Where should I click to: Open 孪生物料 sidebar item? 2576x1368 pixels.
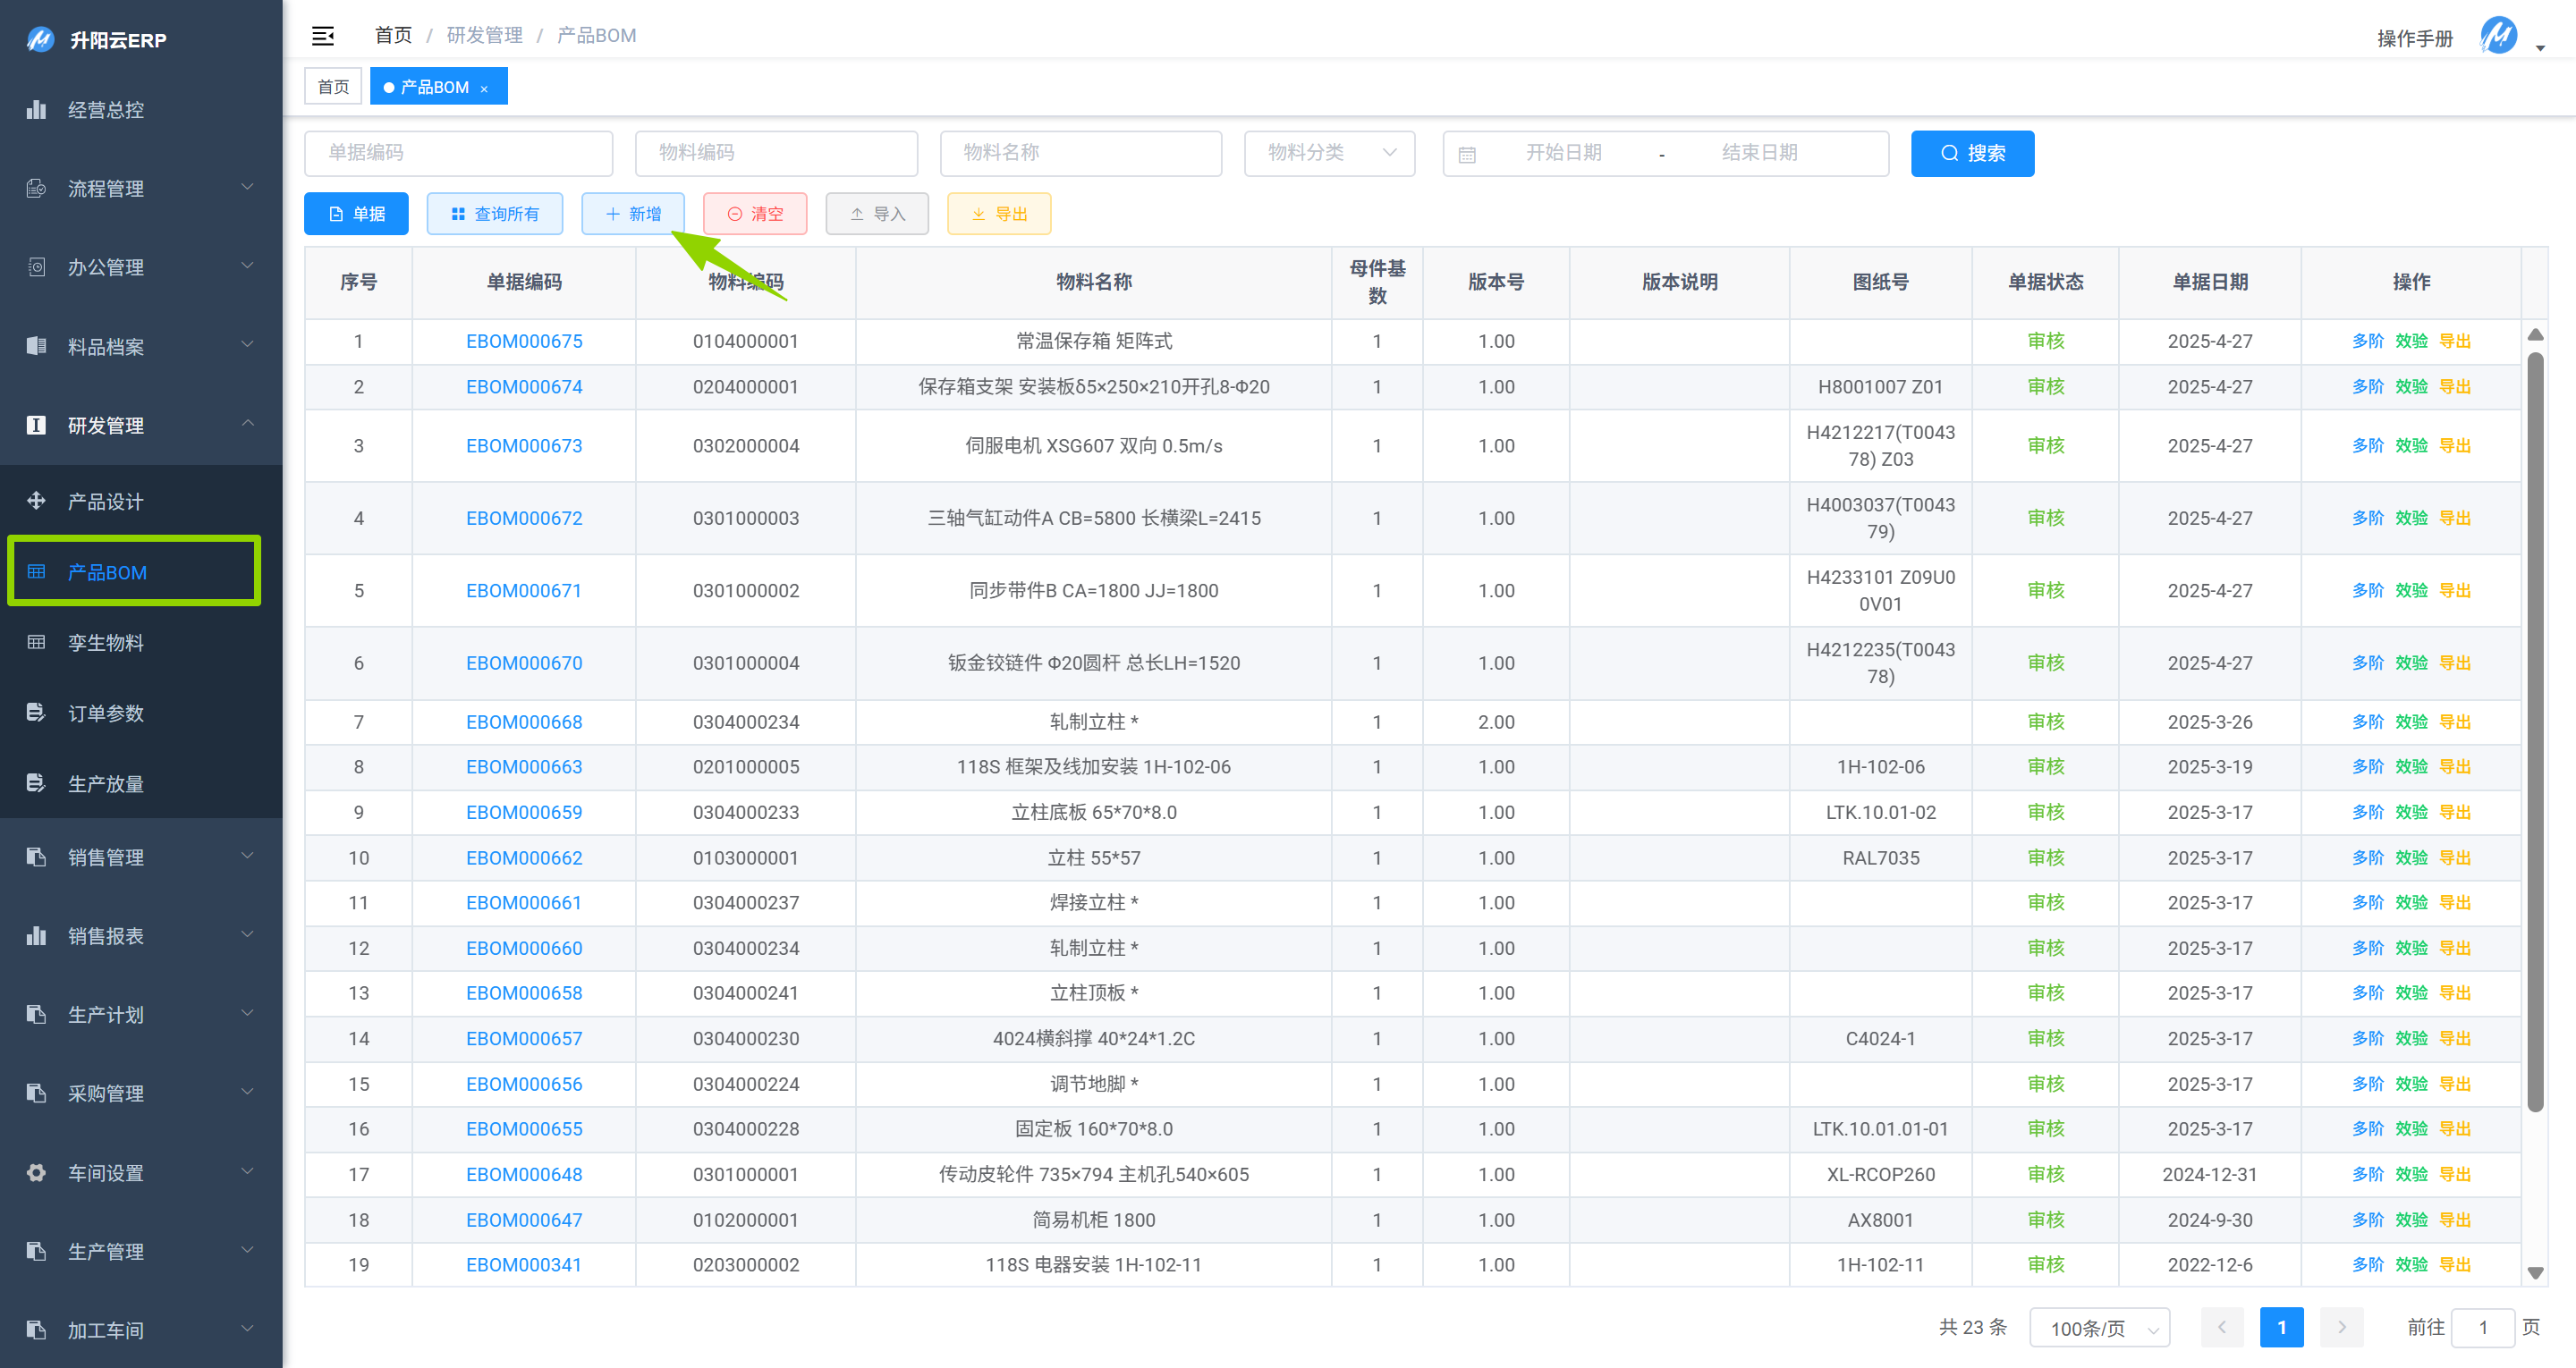tap(105, 643)
